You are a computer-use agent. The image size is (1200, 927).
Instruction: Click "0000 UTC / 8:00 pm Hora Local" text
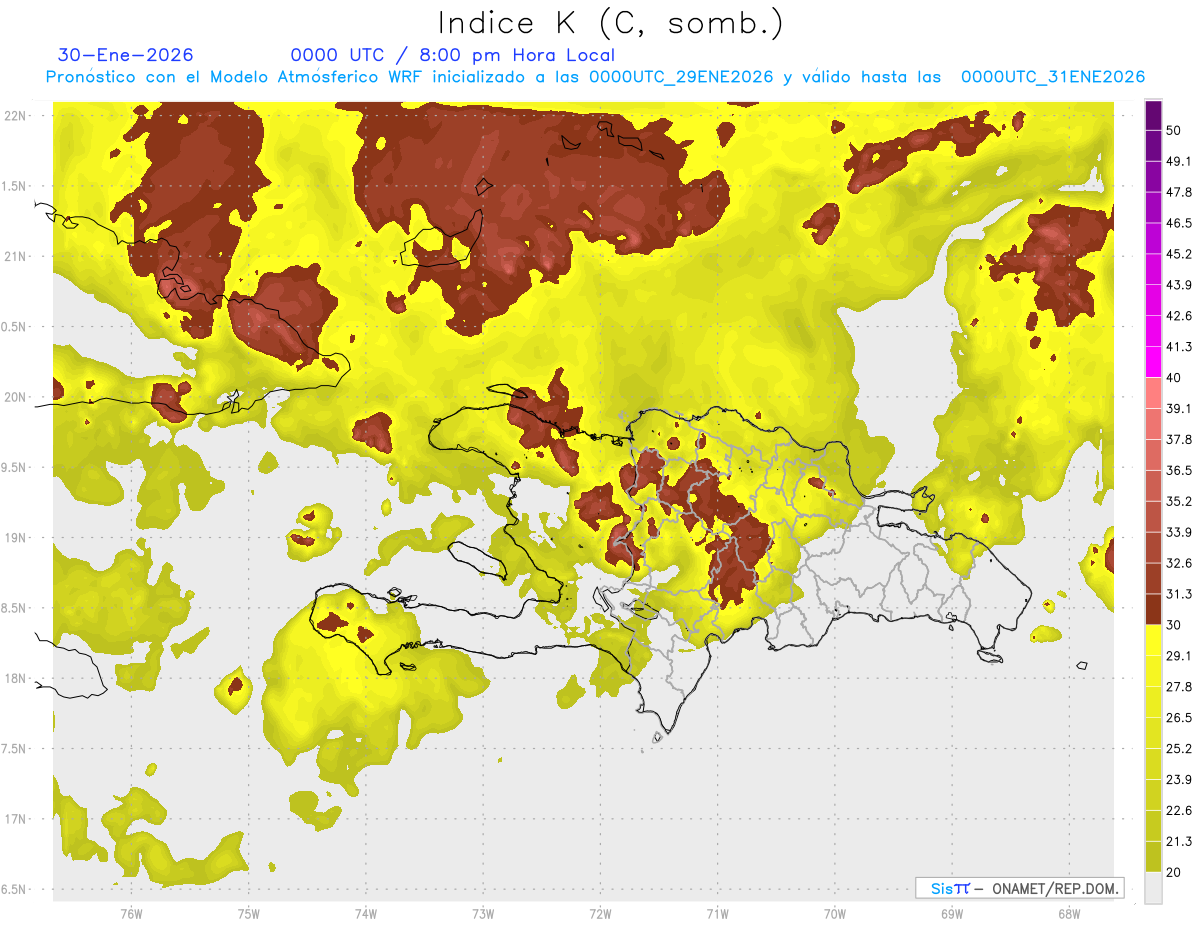[453, 55]
